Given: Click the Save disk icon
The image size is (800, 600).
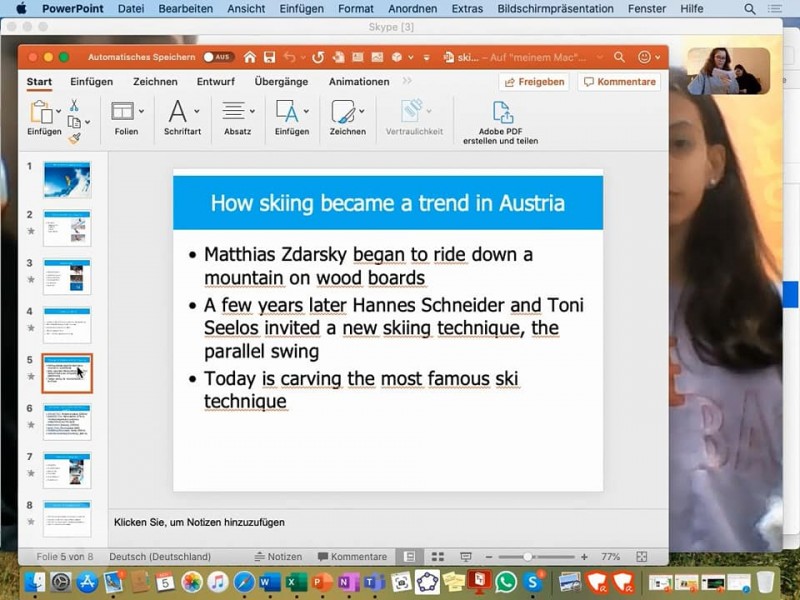Looking at the screenshot, I should tap(269, 57).
